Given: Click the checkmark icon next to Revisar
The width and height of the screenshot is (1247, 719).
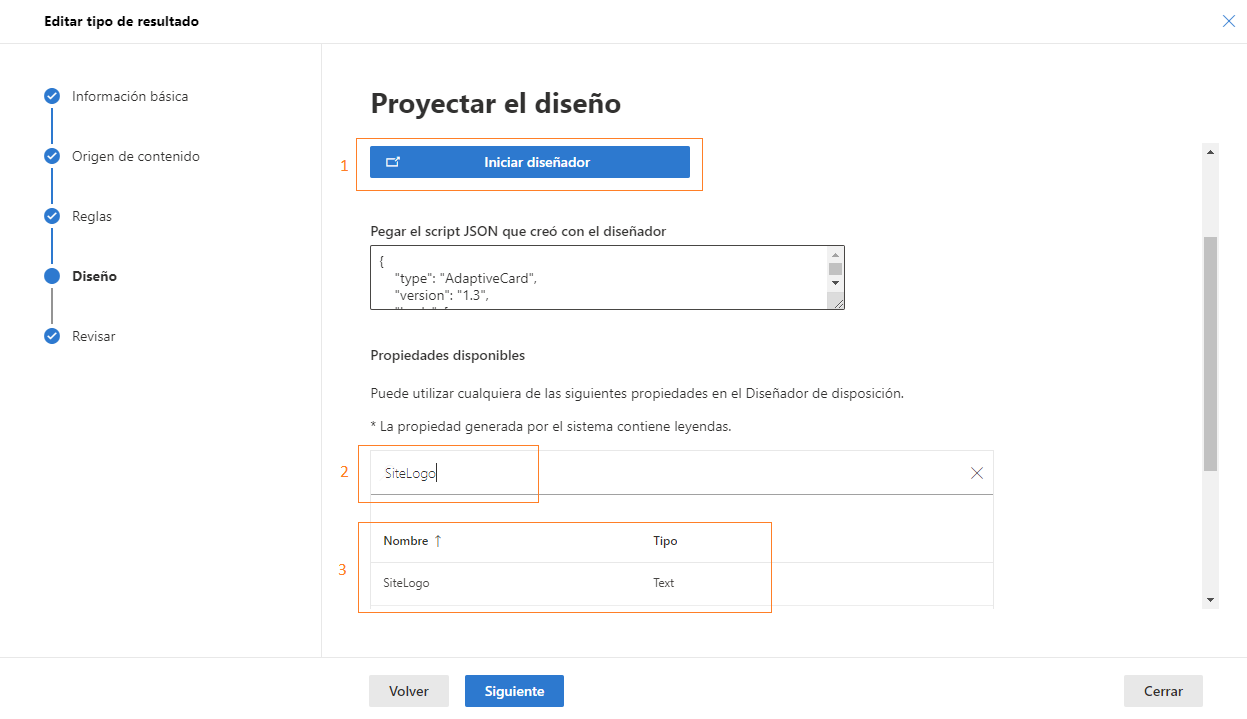Looking at the screenshot, I should (51, 336).
